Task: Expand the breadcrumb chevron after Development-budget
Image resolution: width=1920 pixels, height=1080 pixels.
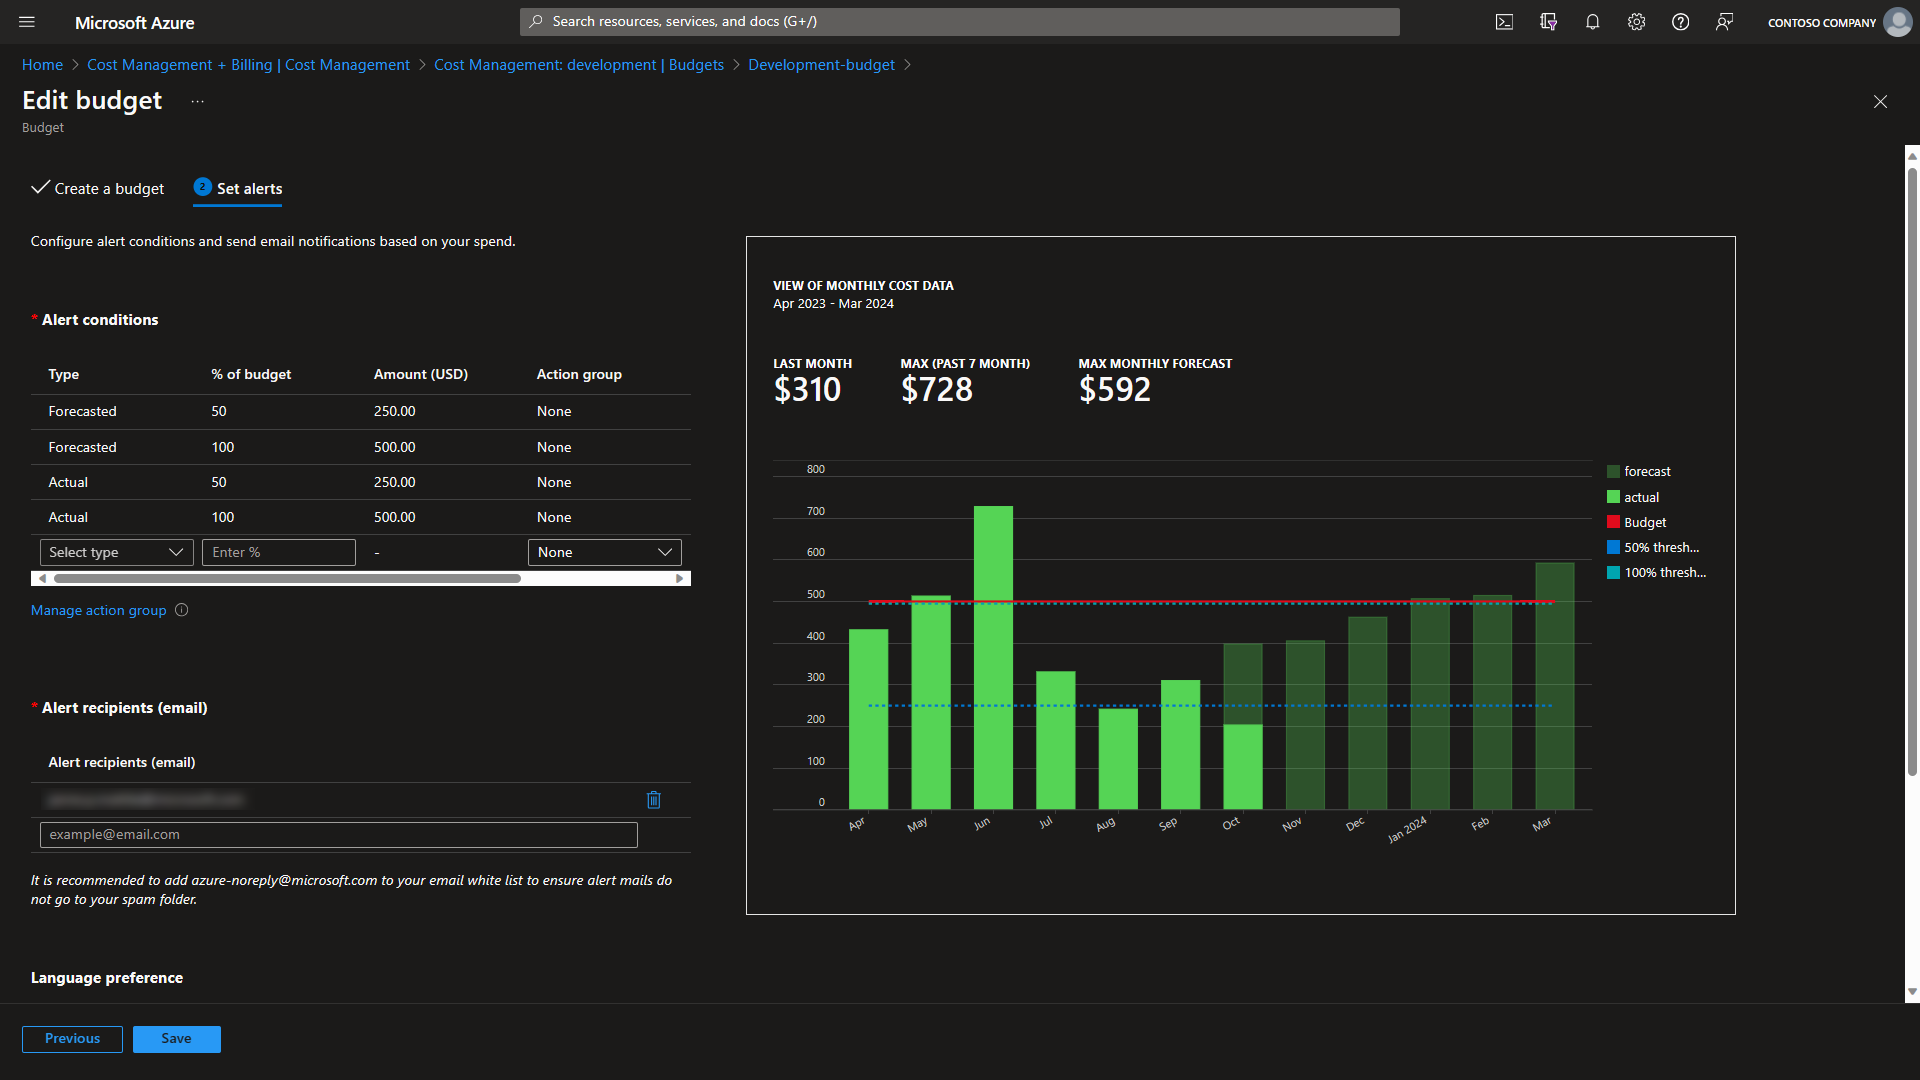Action: coord(907,65)
